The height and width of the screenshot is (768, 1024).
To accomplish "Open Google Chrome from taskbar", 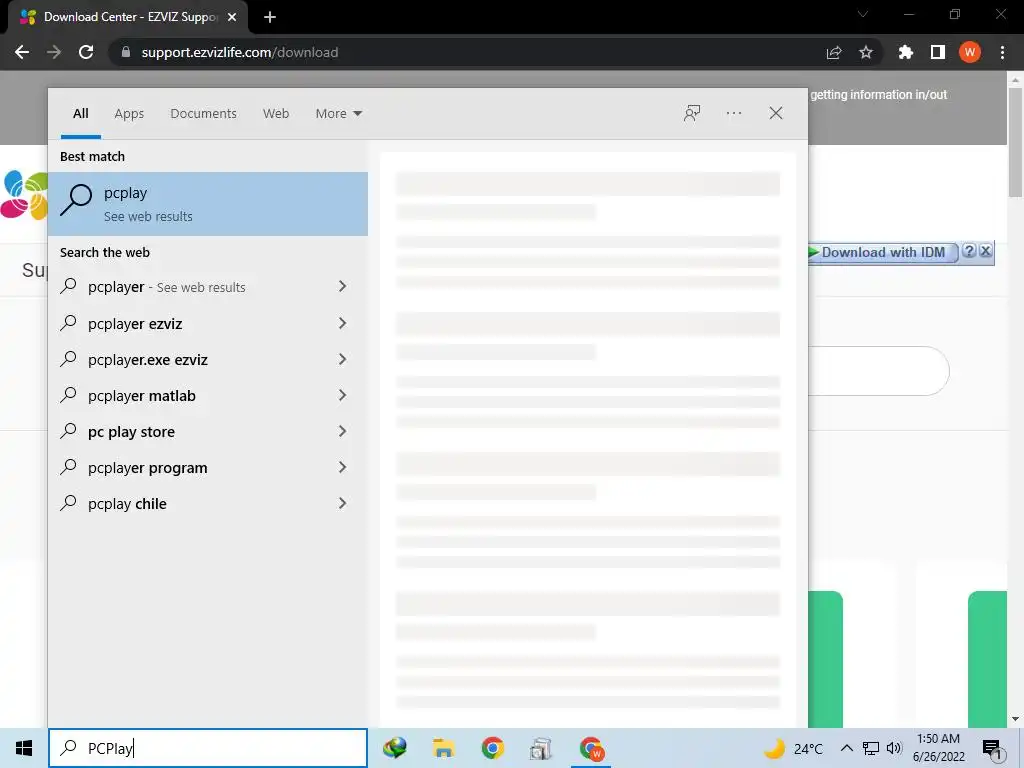I will [492, 748].
